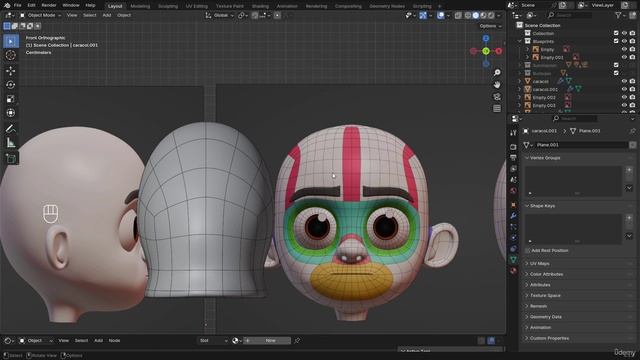
Task: Disable rendering of Empty.003 camera icon
Action: (632, 105)
